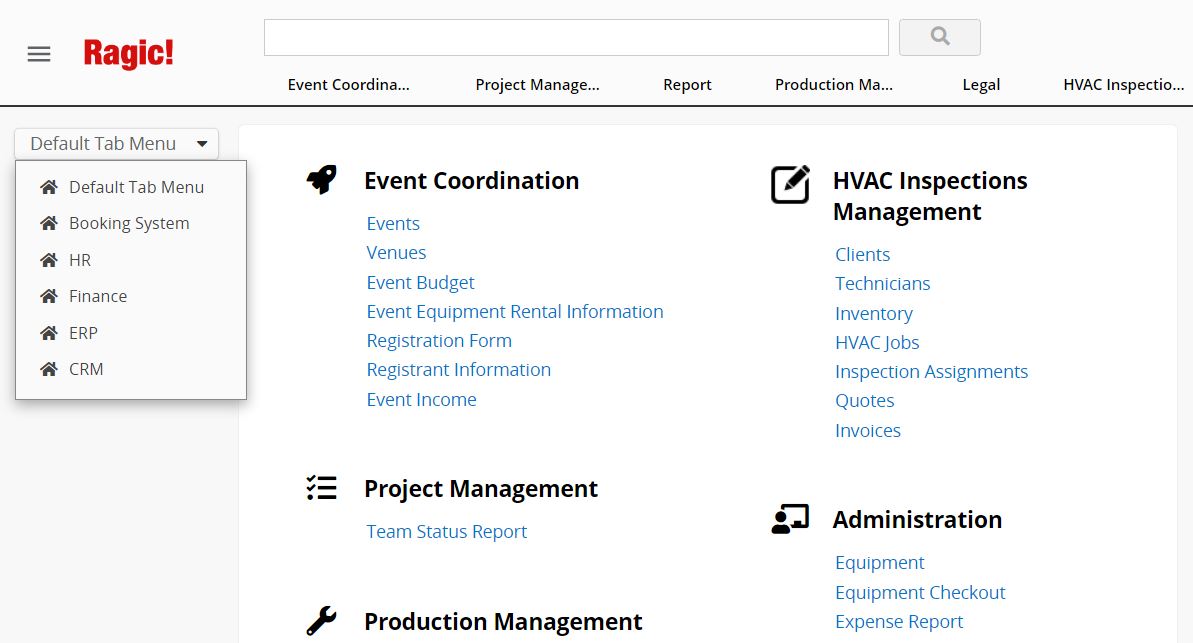The image size is (1193, 643).
Task: Click the wrench icon beside Production Management
Action: coord(321,621)
